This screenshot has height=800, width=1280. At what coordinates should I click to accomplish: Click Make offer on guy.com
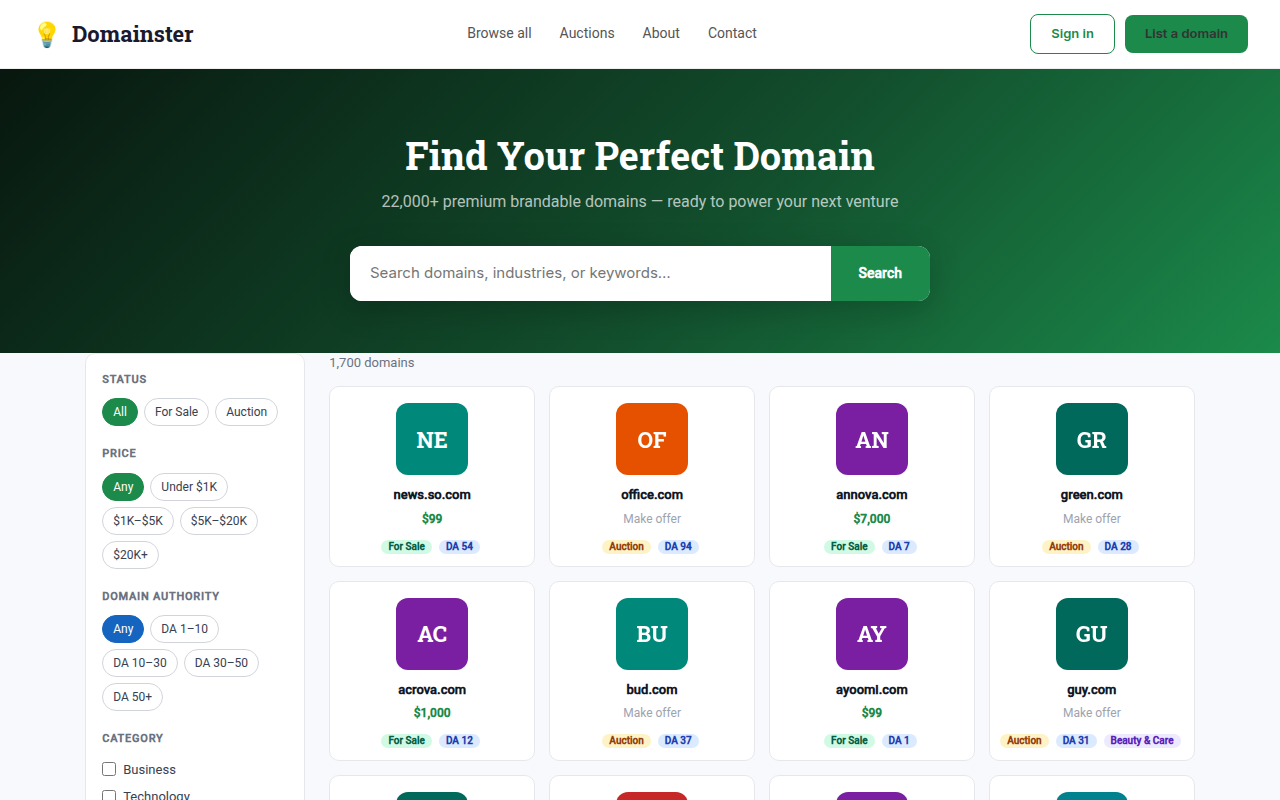(x=1092, y=713)
